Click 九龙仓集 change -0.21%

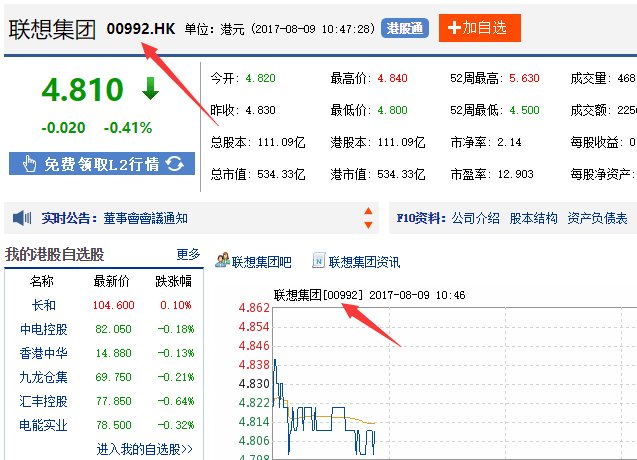(x=176, y=377)
